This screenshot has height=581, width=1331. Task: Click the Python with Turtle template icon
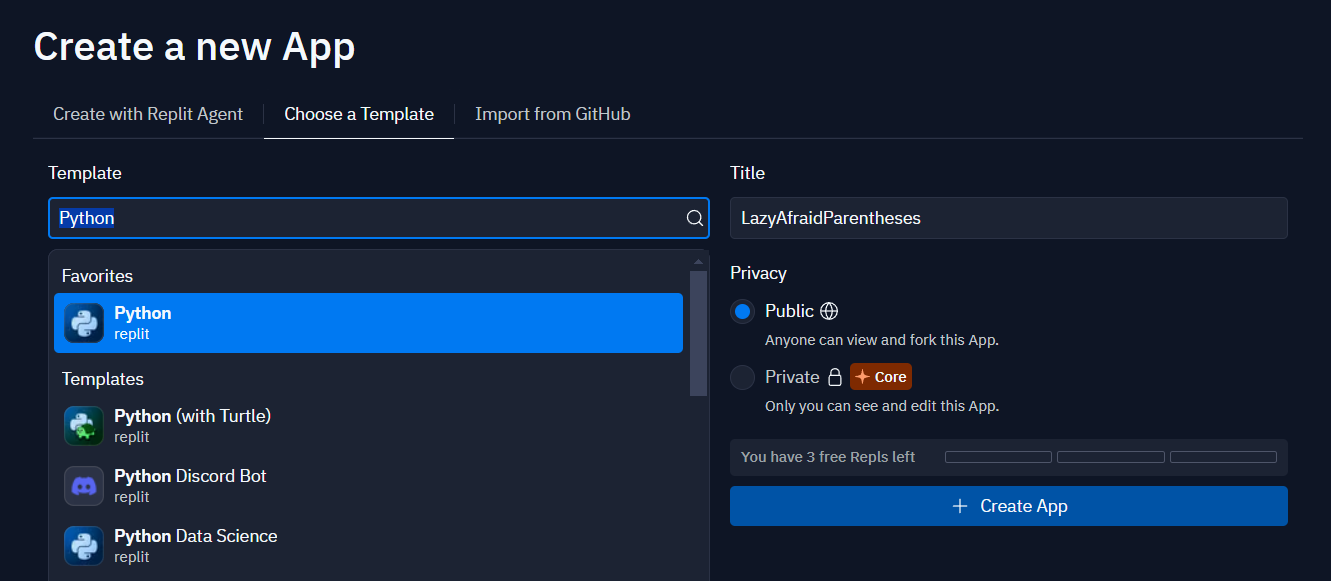point(84,426)
